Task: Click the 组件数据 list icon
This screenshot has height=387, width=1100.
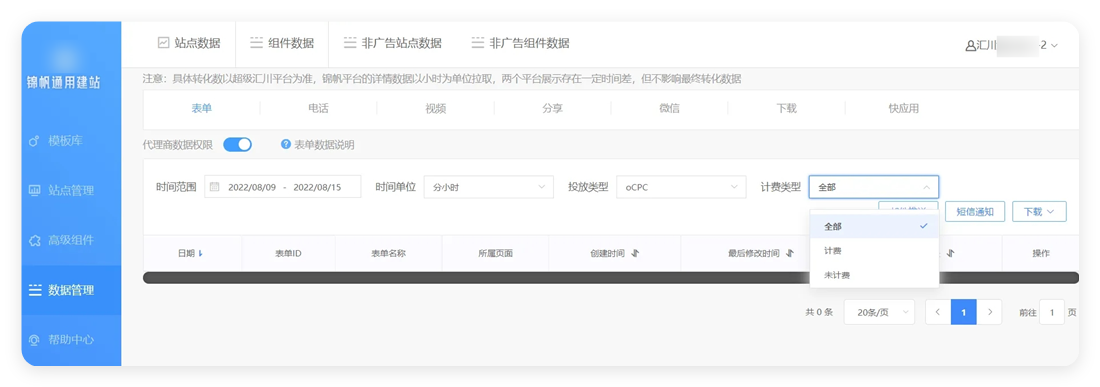Action: point(257,43)
